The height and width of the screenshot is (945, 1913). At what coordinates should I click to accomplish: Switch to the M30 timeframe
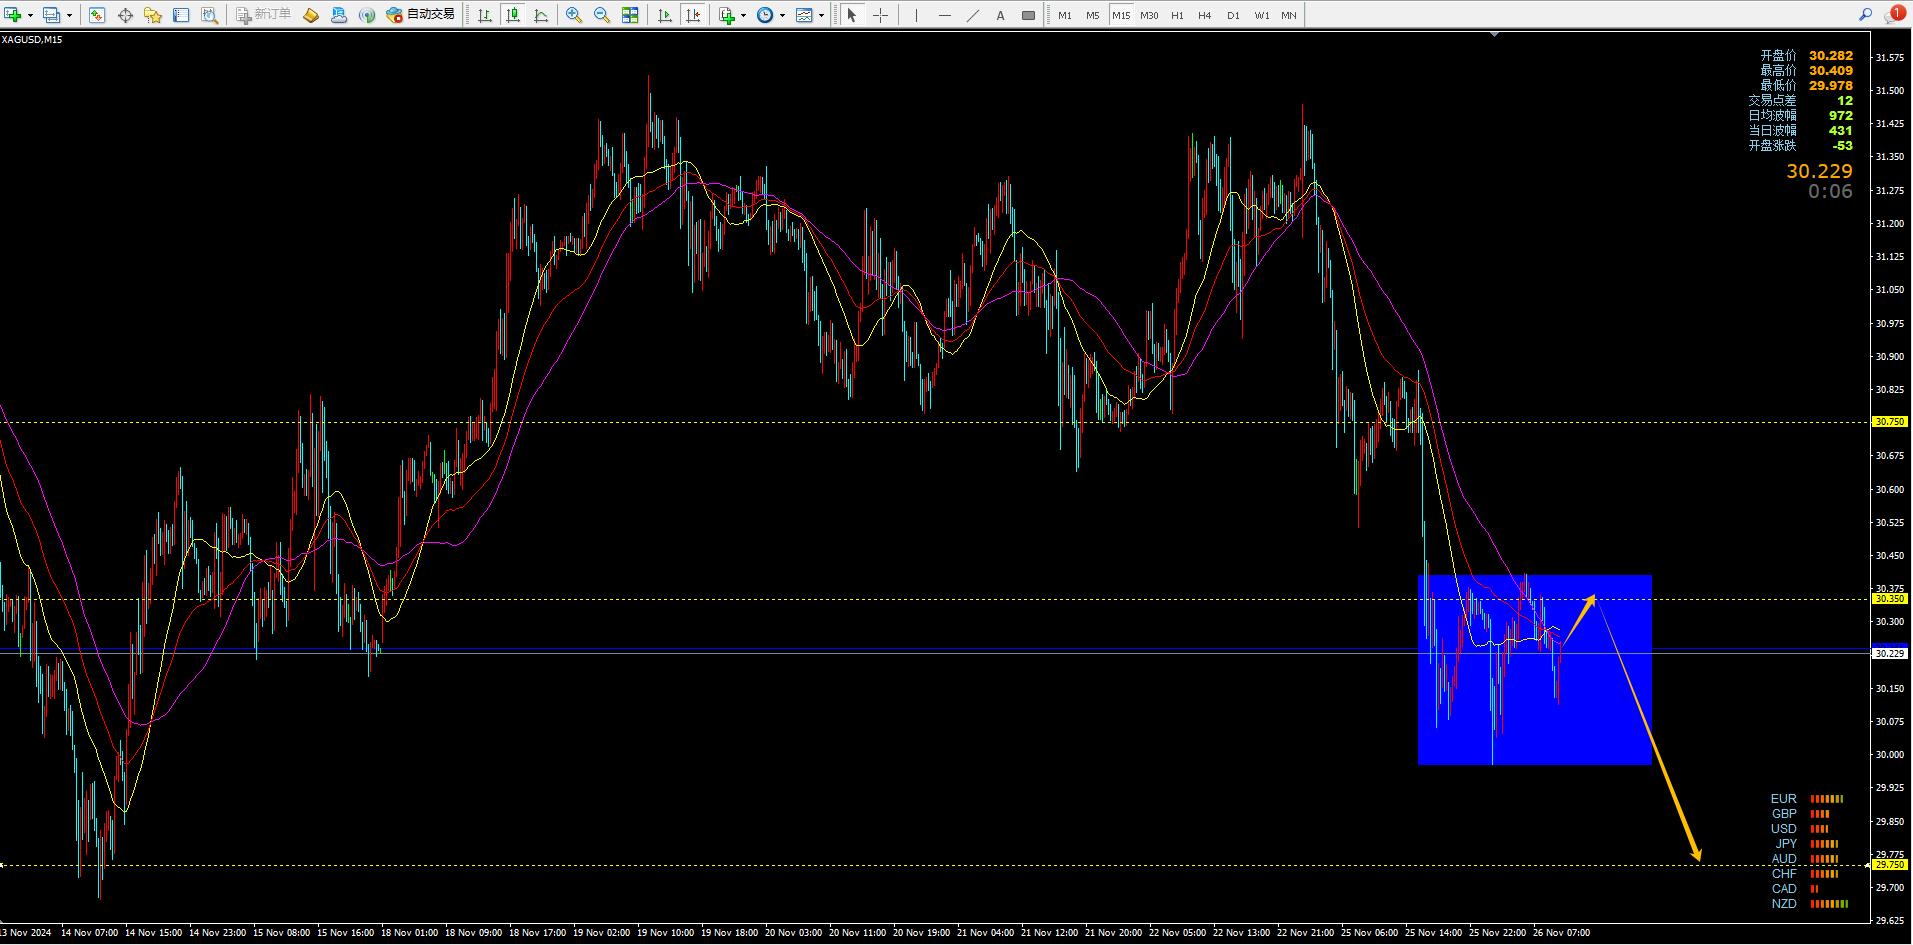[x=1149, y=15]
